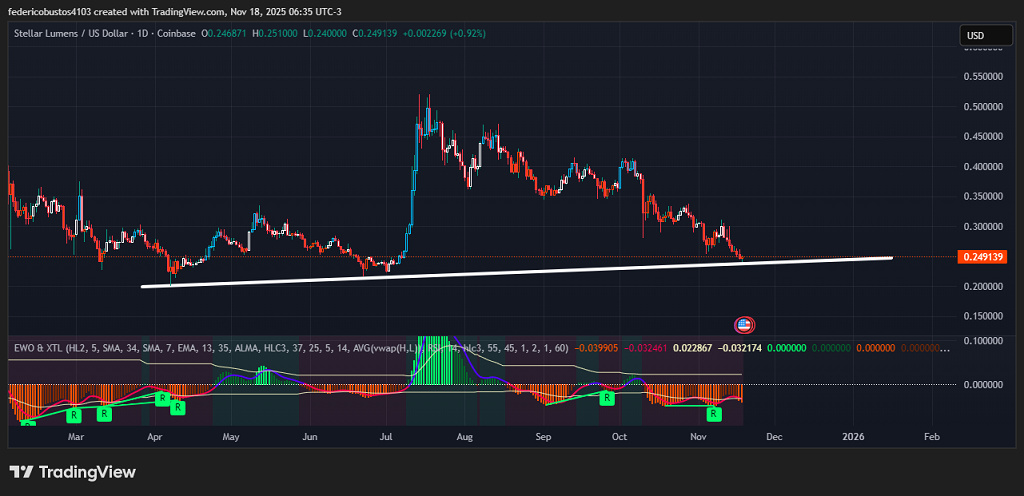Click the Jul label on the time axis
The image size is (1024, 496).
pyautogui.click(x=386, y=437)
